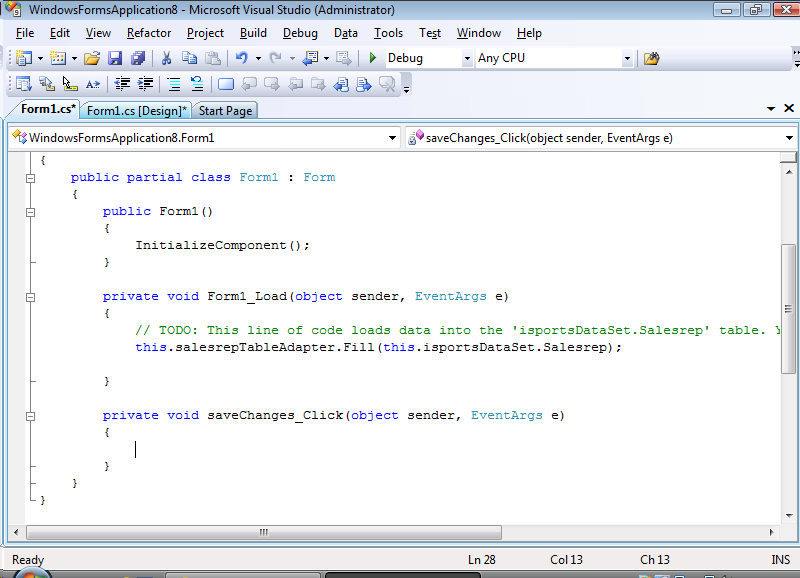Click the Undo arrow icon
Image resolution: width=800 pixels, height=578 pixels.
(241, 58)
